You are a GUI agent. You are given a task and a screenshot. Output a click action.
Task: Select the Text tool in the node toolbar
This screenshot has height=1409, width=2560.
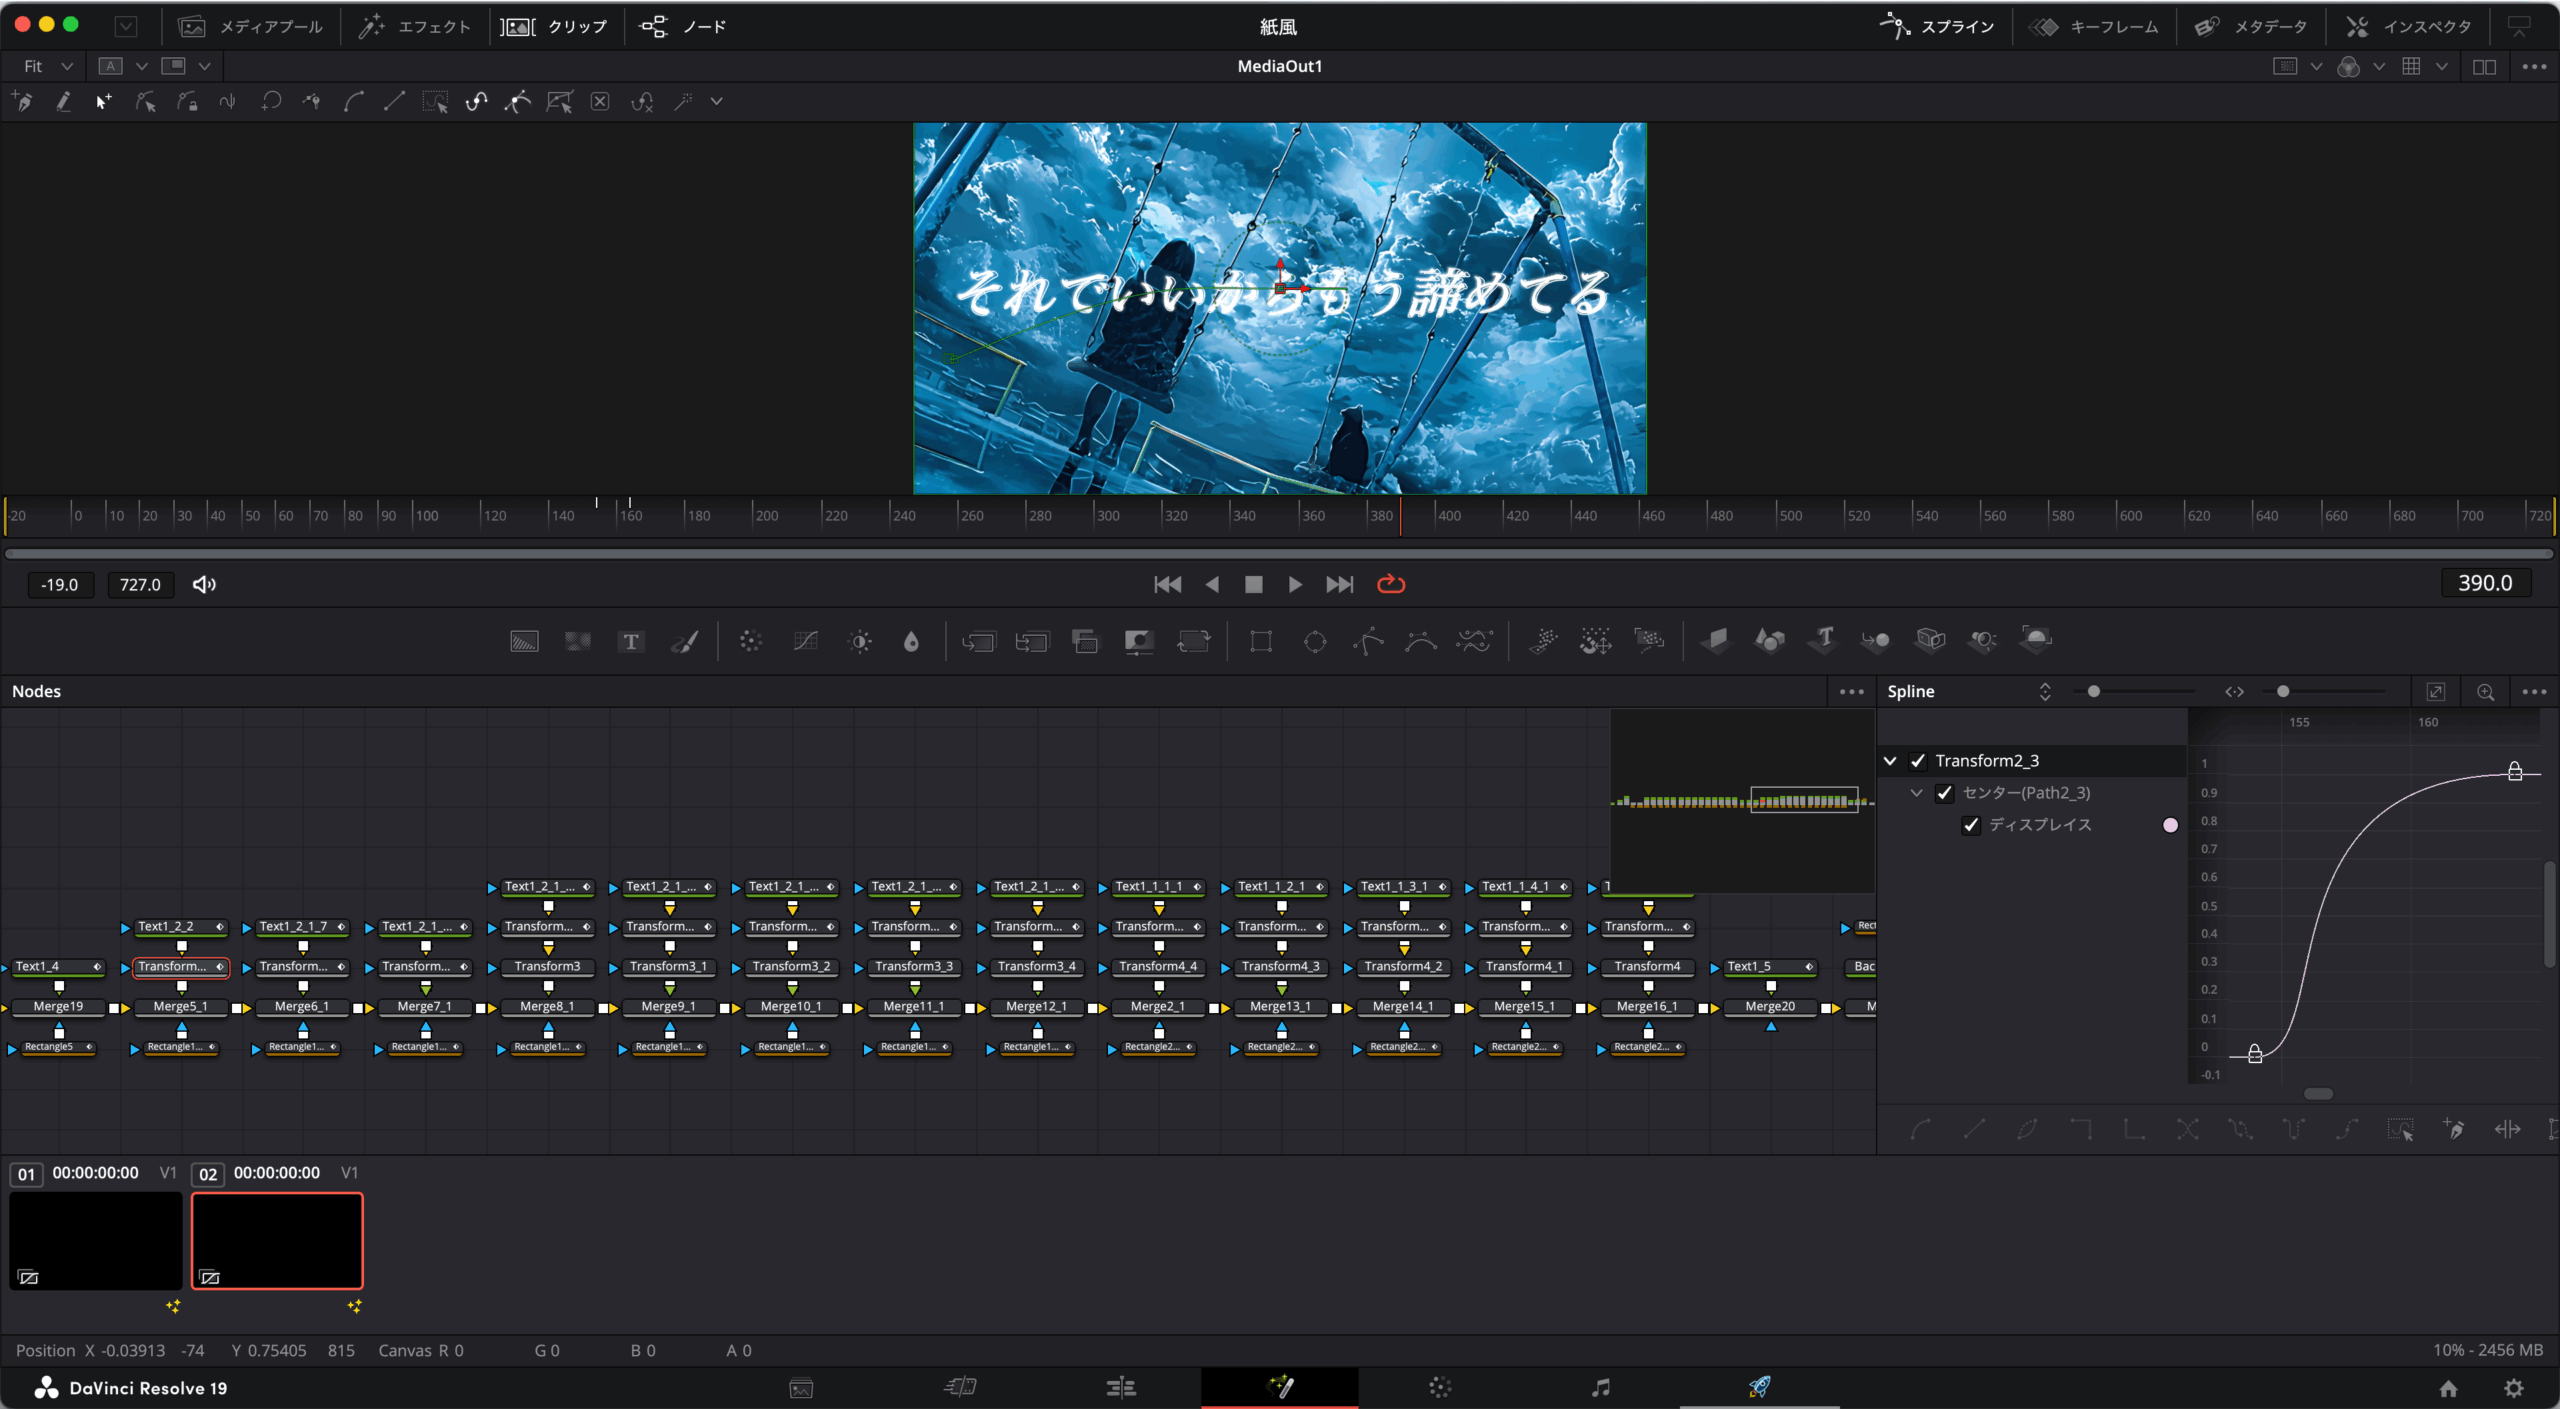tap(630, 641)
